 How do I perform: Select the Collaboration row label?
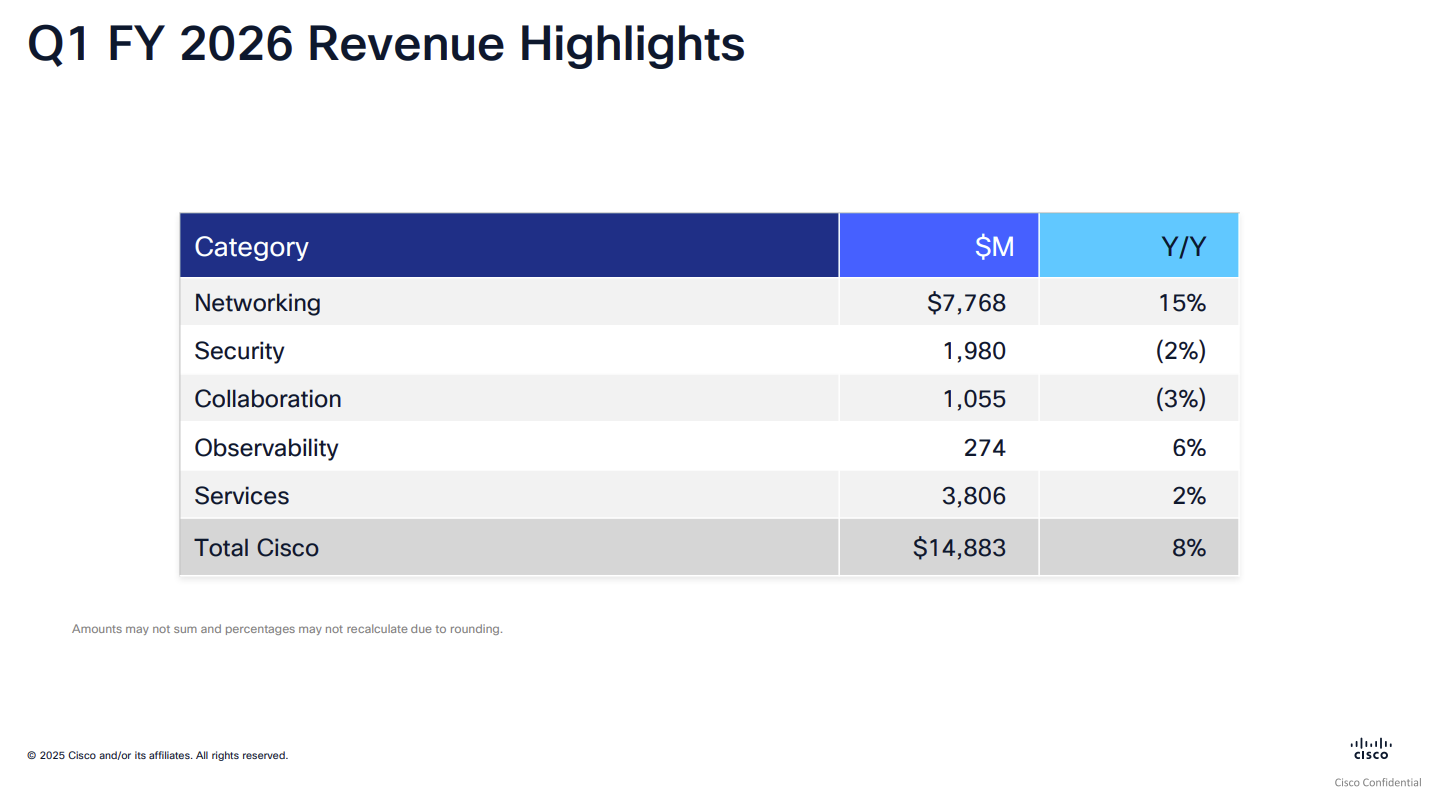coord(268,399)
